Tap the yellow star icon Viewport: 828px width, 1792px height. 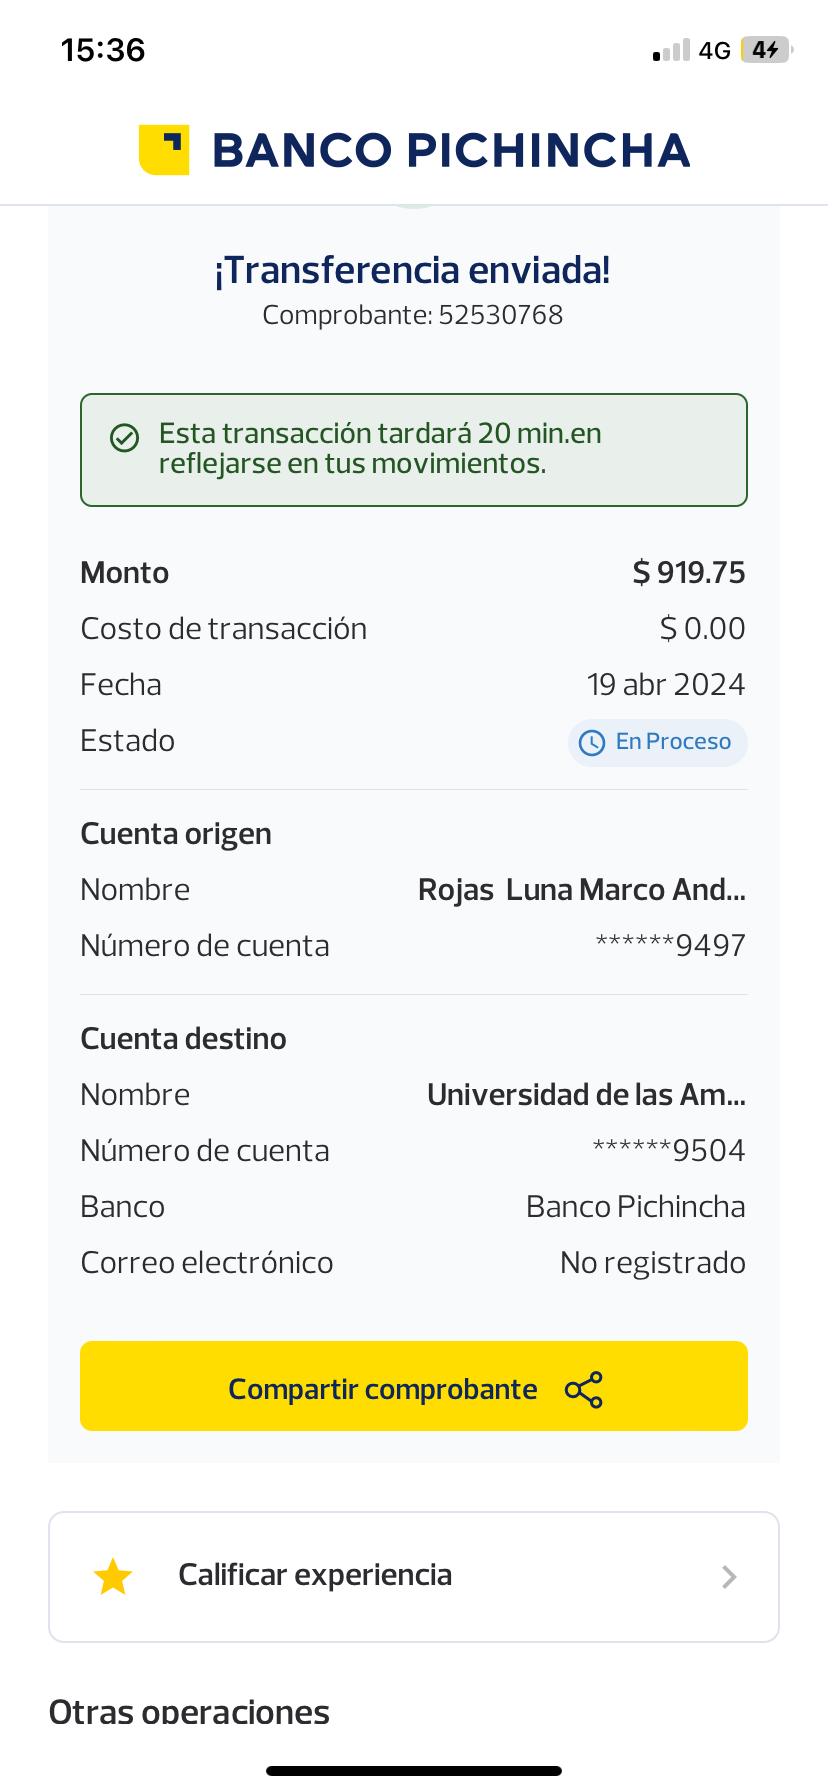point(113,1577)
